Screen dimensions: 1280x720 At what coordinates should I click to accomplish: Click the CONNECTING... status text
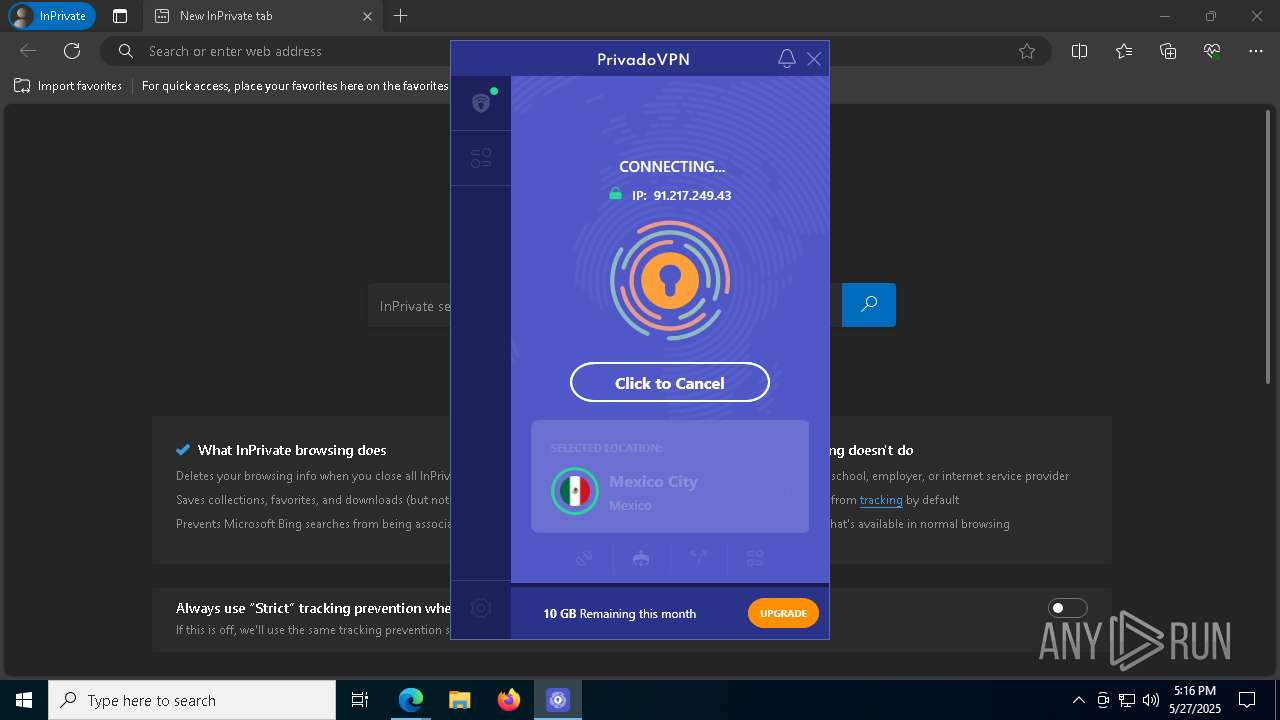[672, 167]
